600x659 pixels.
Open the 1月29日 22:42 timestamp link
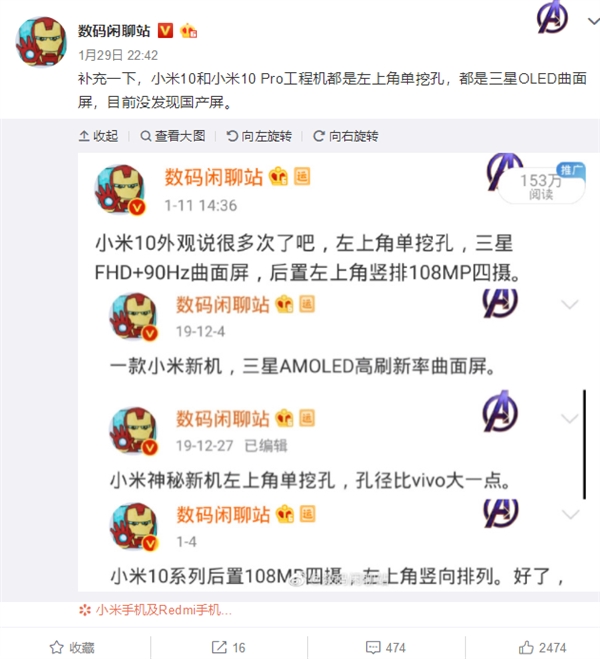click(118, 55)
